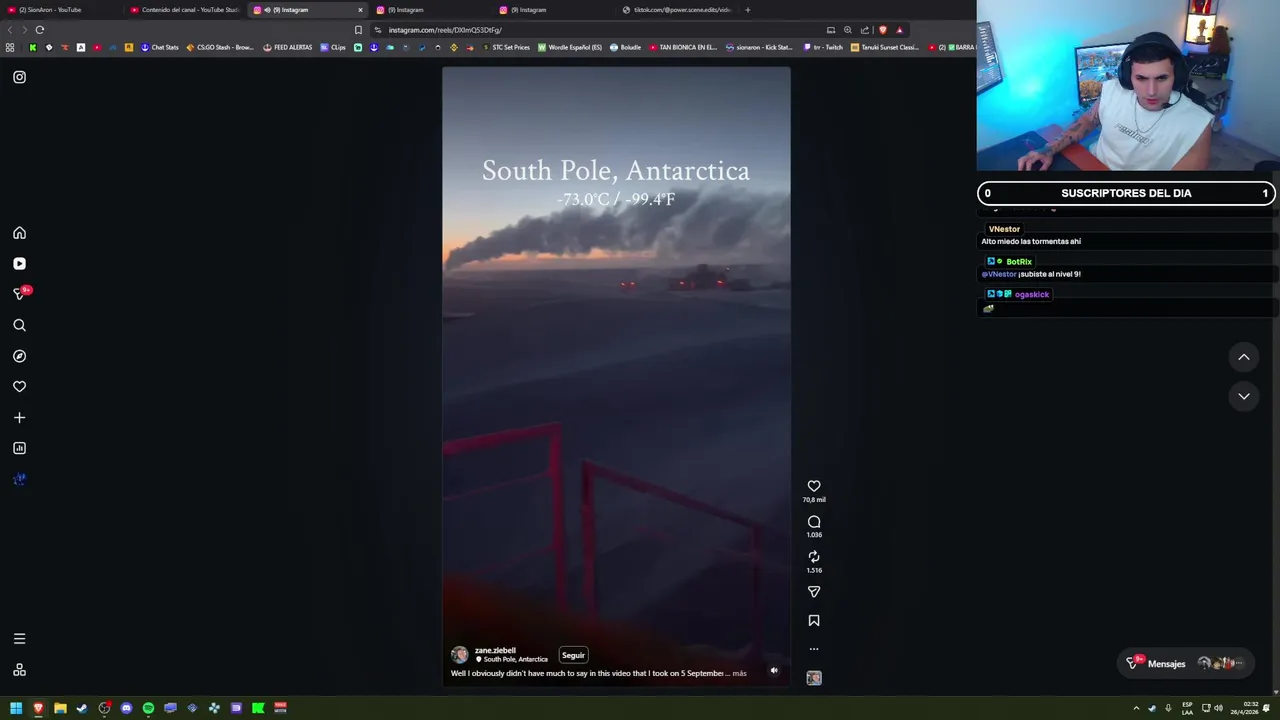
Task: Click the reel video to pause
Action: 616,377
